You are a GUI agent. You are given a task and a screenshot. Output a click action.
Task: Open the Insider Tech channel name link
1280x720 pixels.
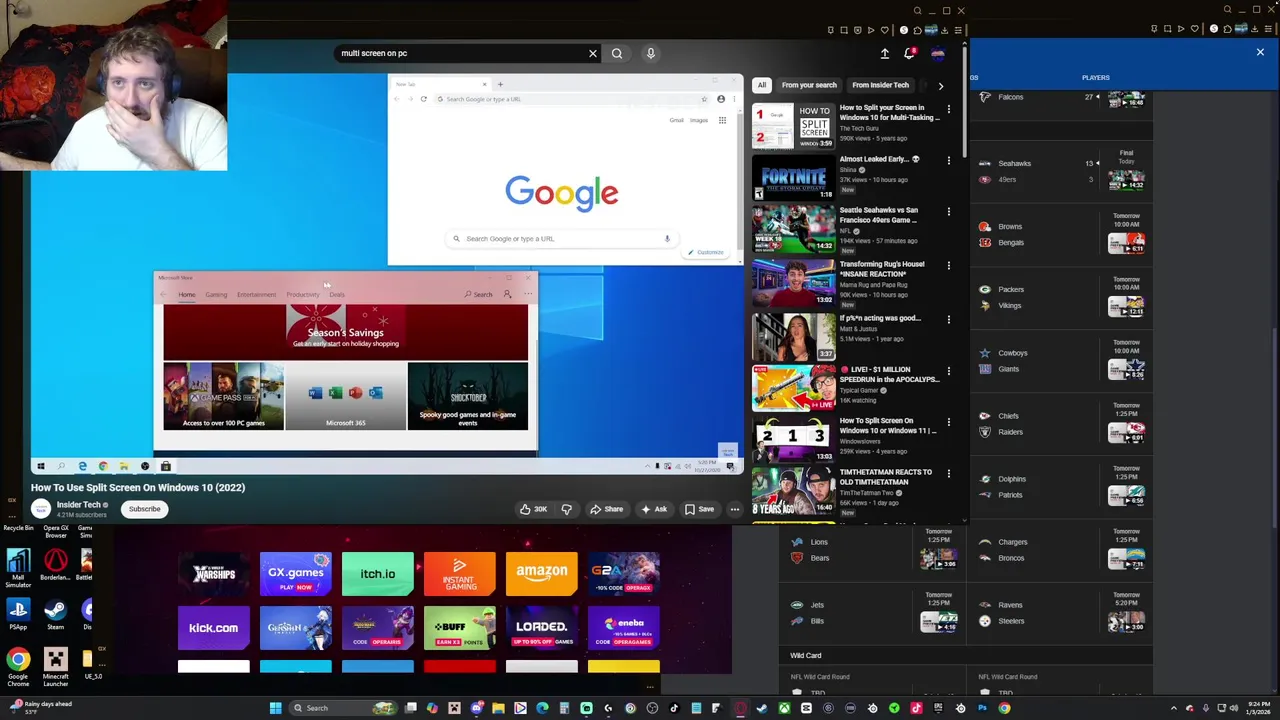pos(79,505)
